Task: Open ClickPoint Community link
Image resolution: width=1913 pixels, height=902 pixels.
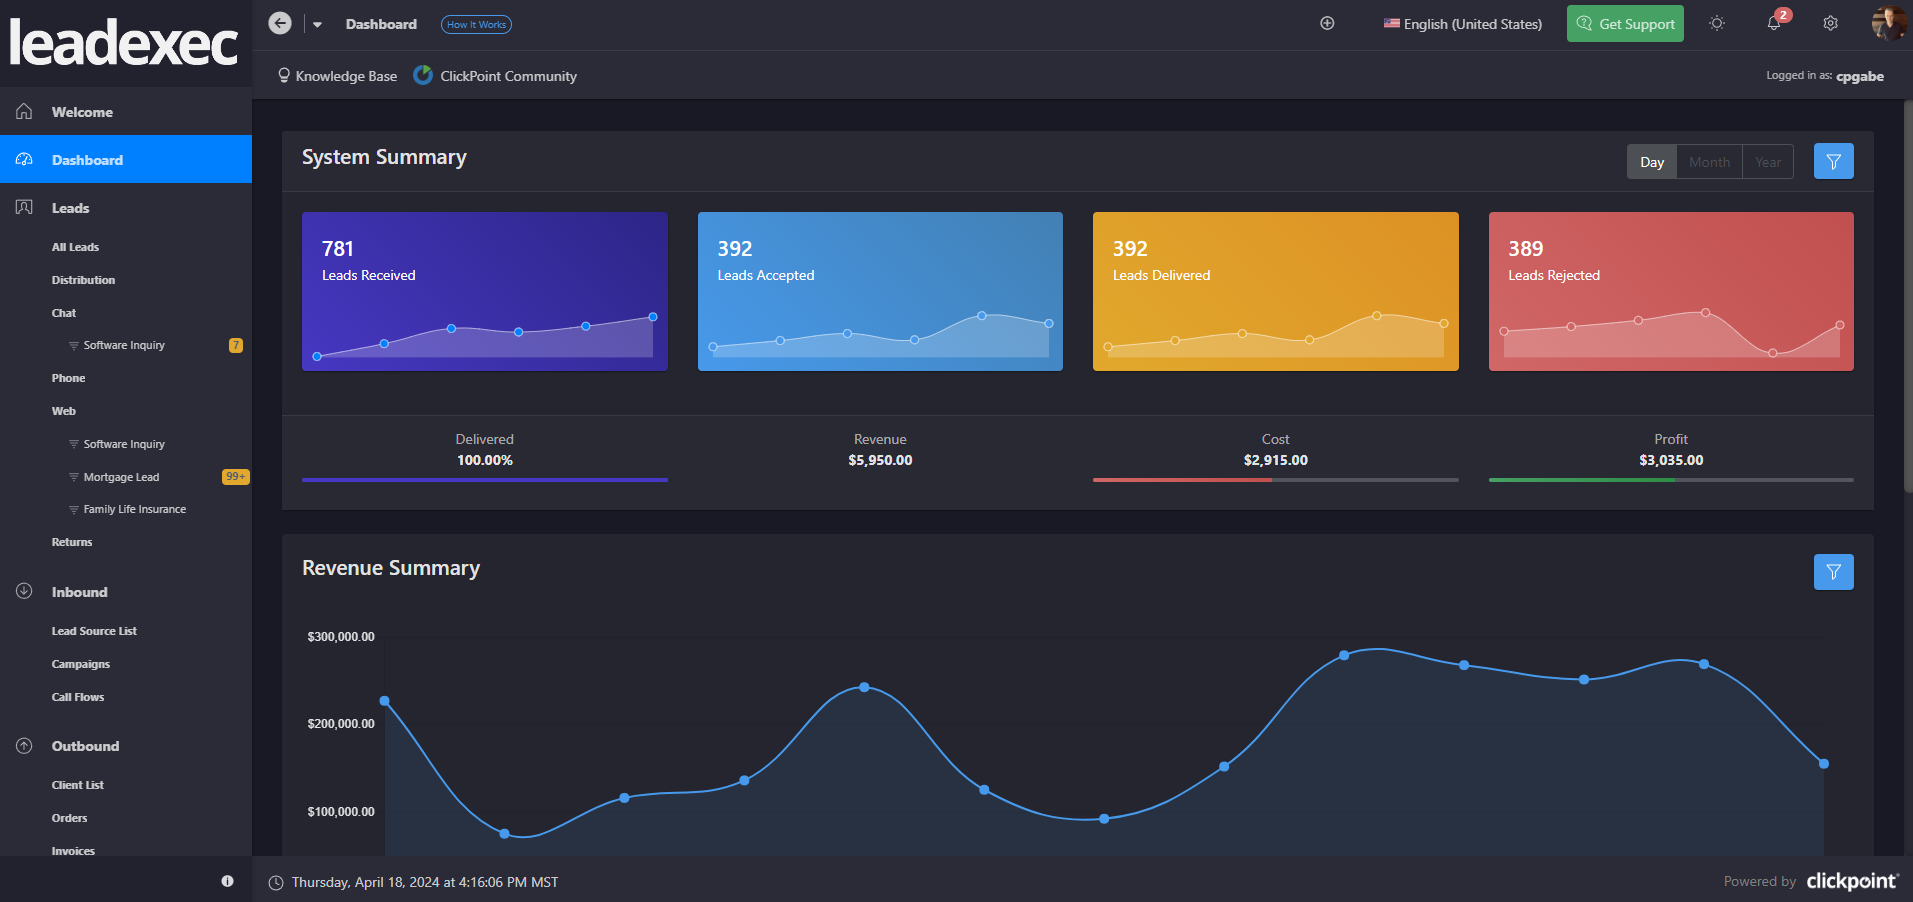Action: click(508, 76)
